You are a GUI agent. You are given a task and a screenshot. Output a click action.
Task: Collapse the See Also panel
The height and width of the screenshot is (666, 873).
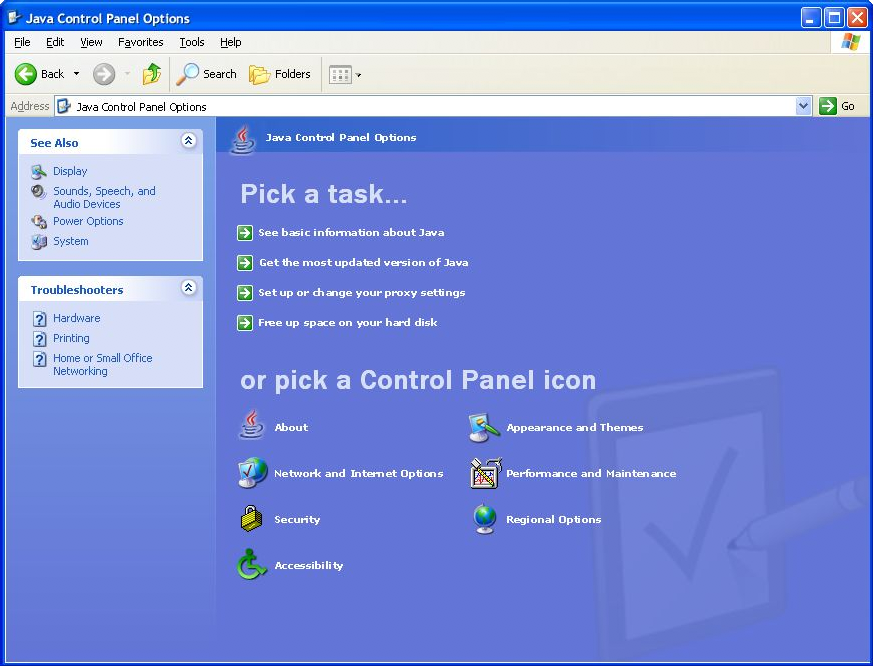pyautogui.click(x=188, y=141)
